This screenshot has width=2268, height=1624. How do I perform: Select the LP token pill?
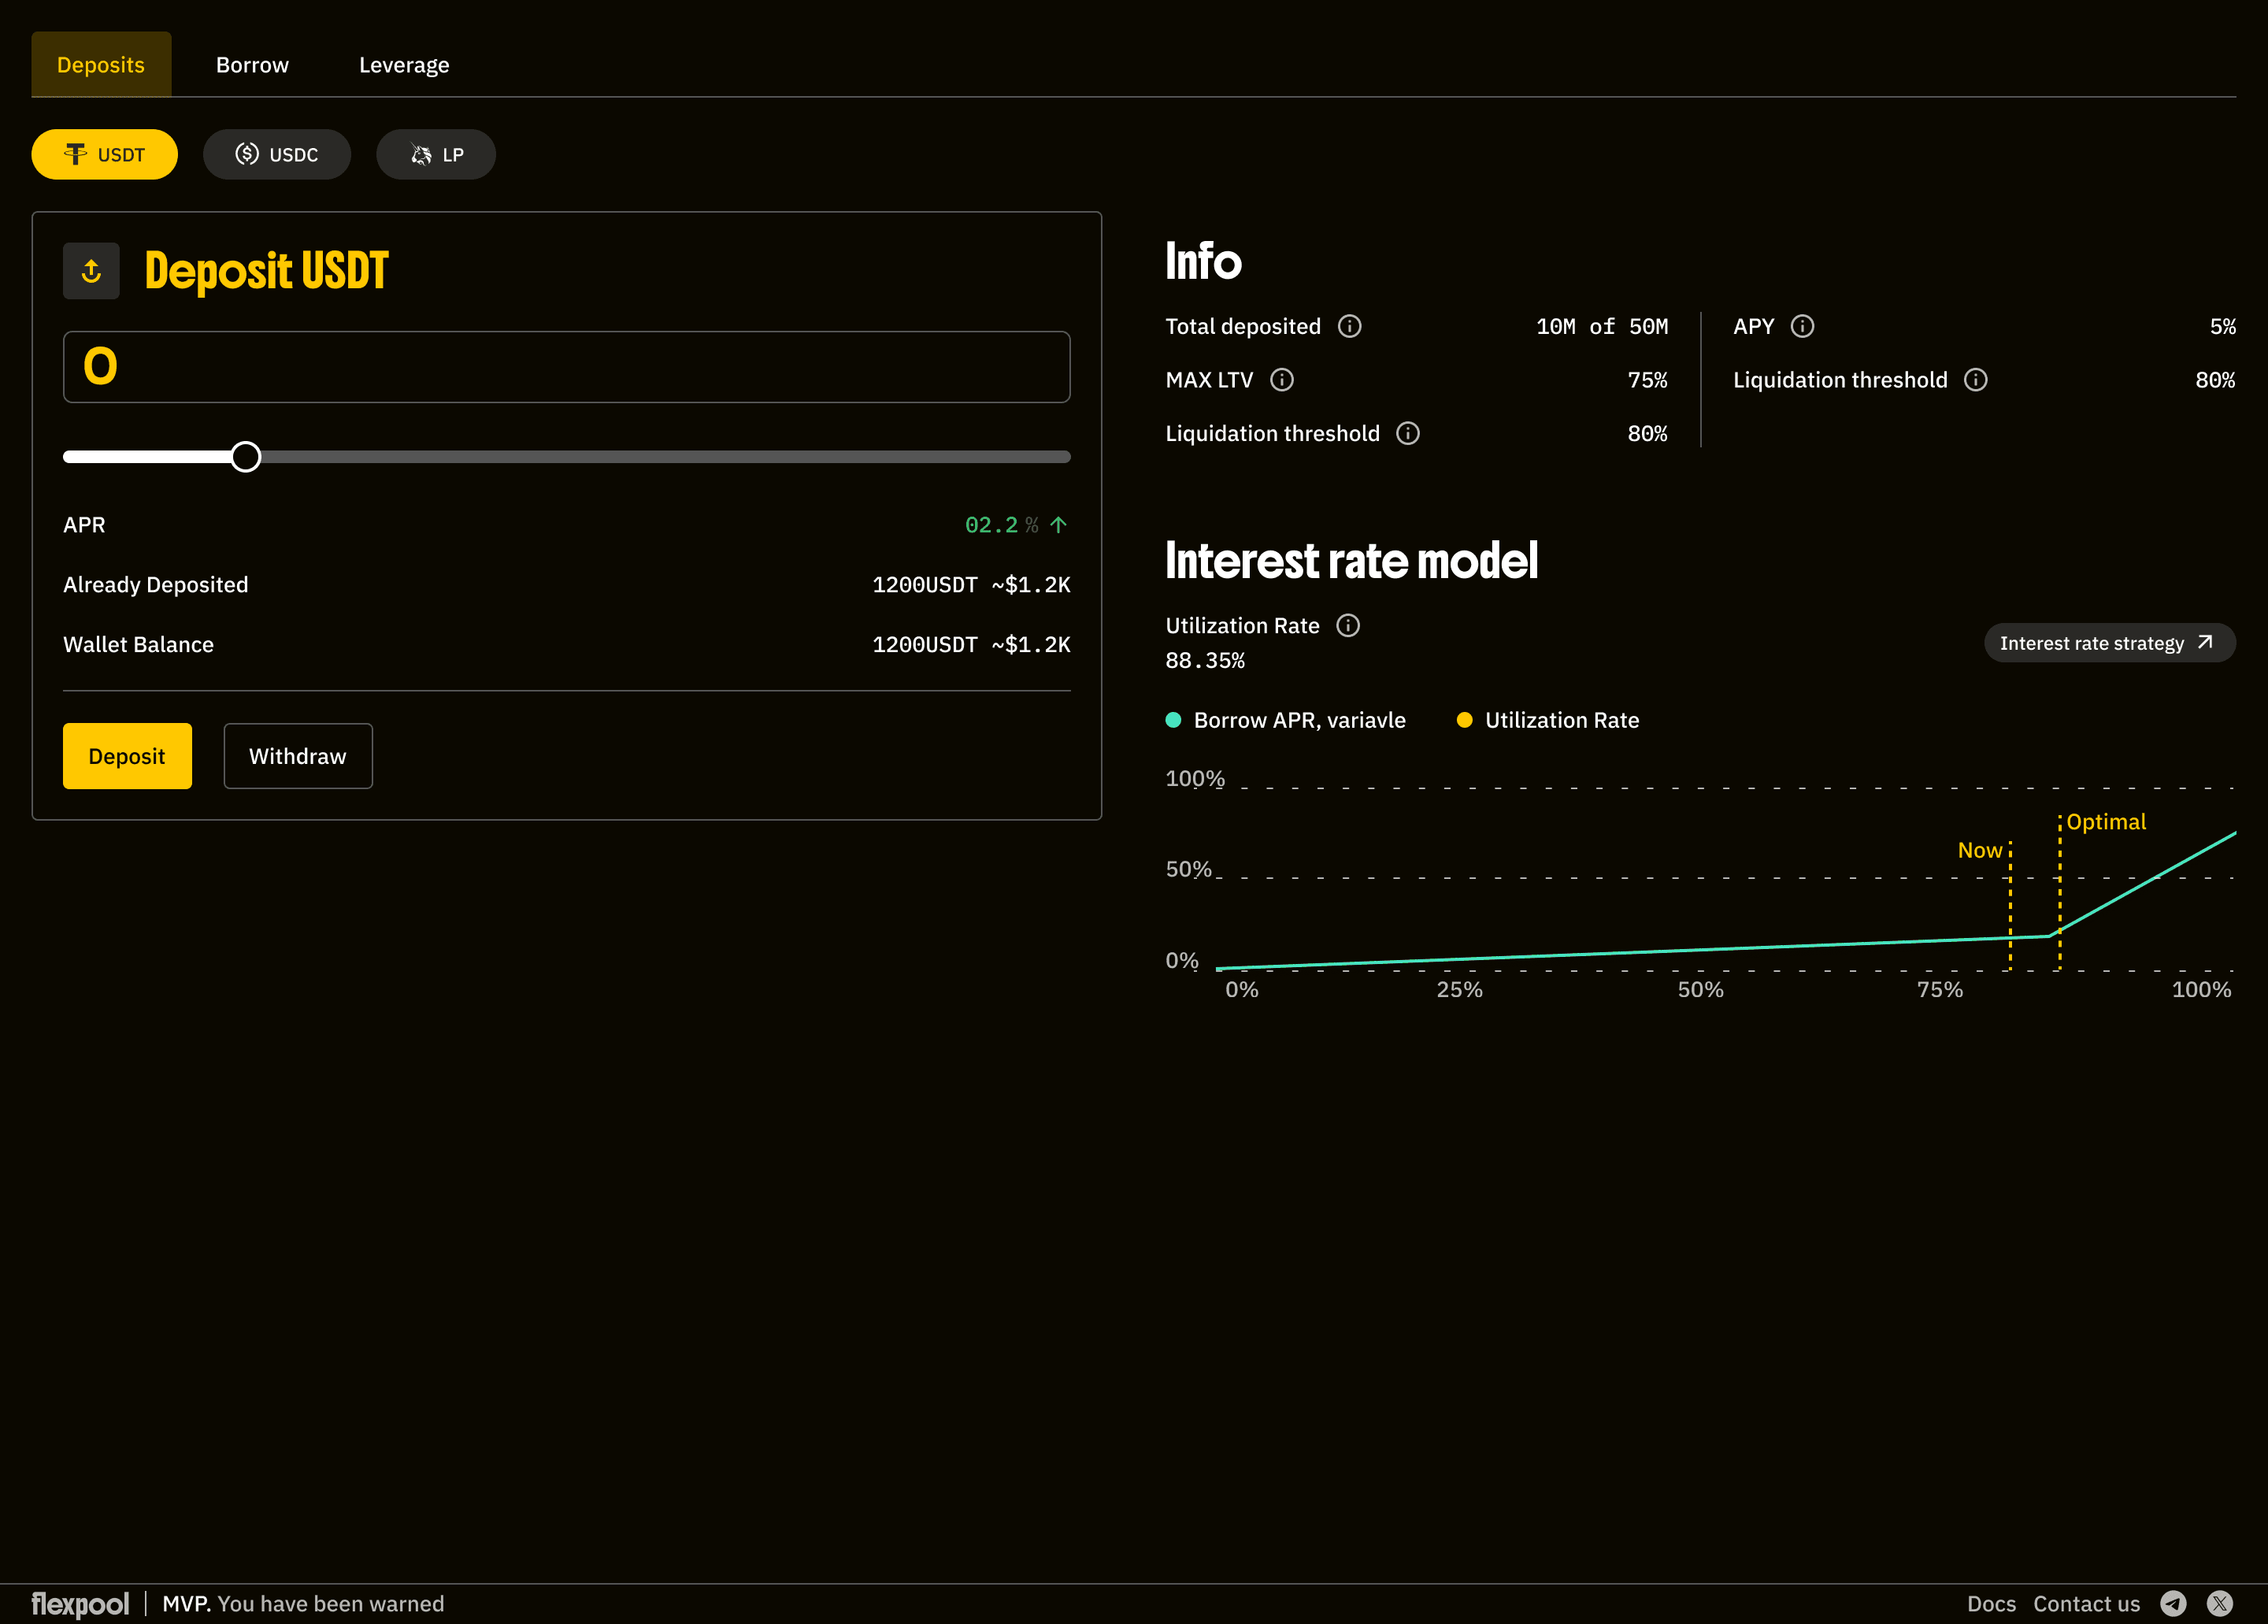pos(436,154)
